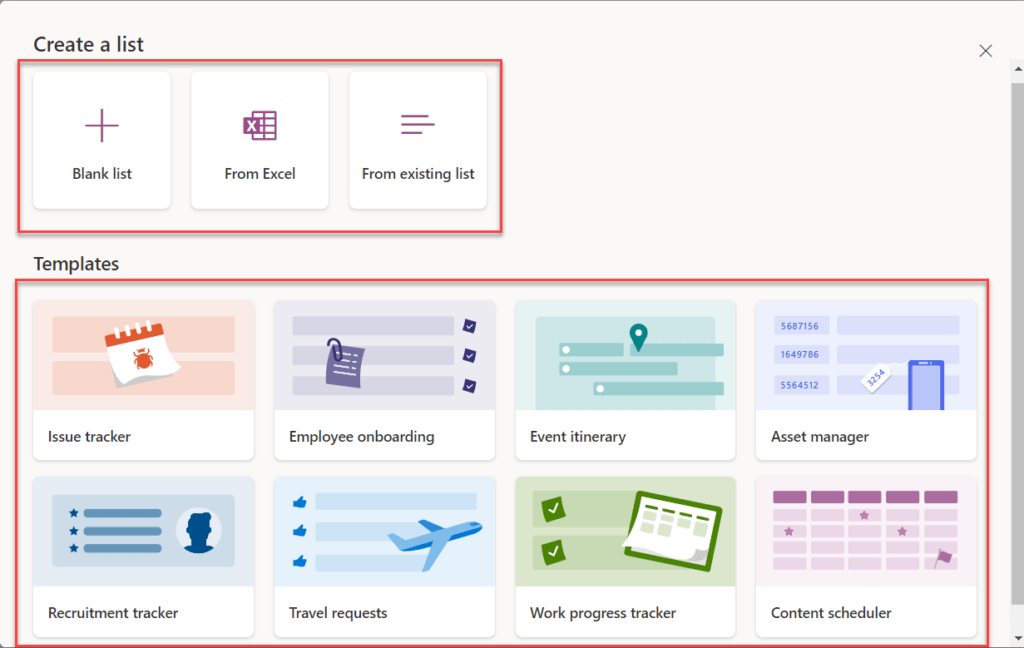Choose the From existing list label
The image size is (1024, 648).
click(418, 174)
